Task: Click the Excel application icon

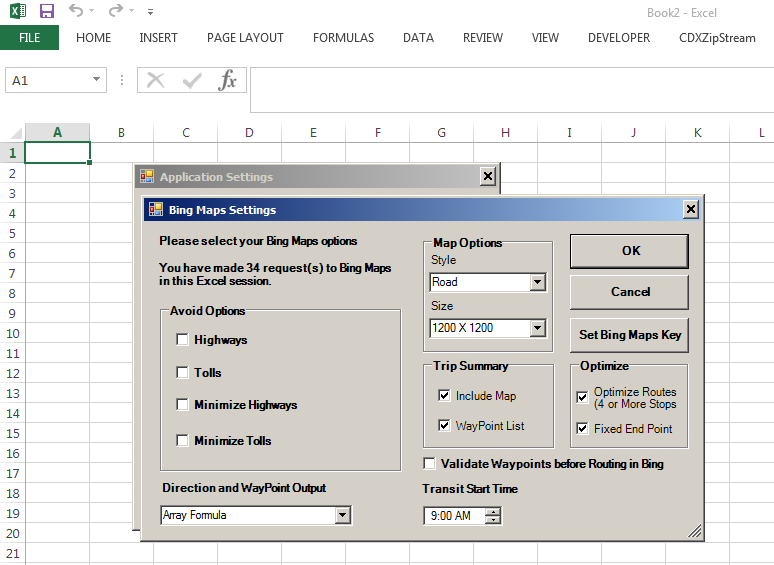Action: coord(18,10)
